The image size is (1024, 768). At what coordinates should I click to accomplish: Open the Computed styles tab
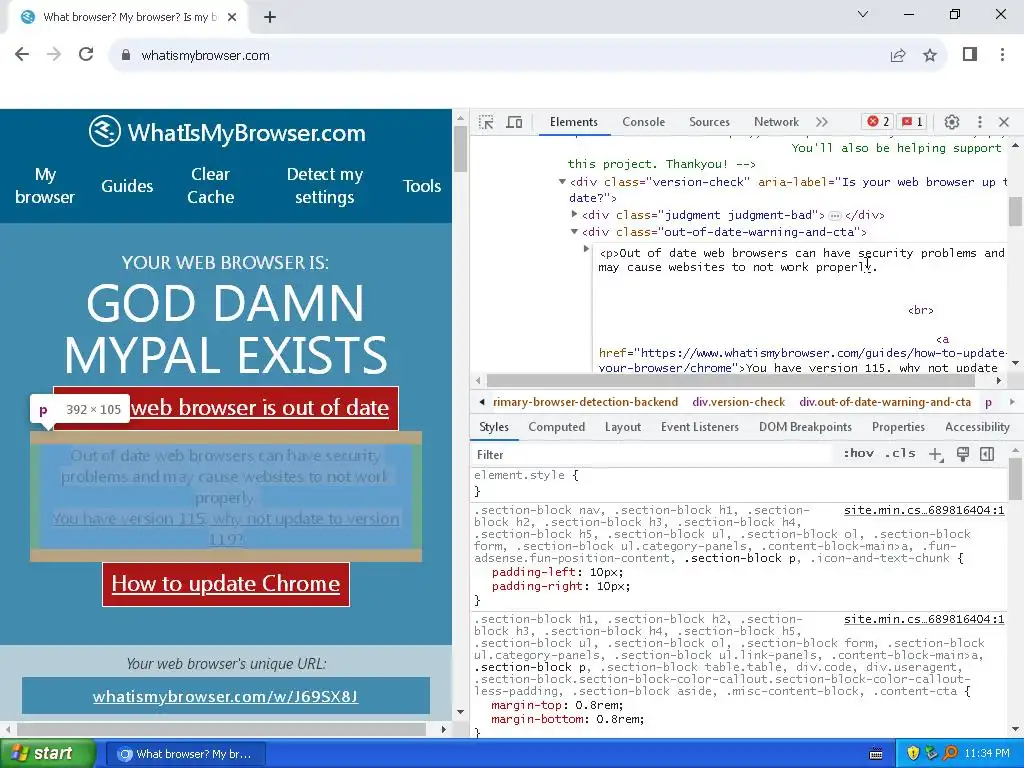[556, 427]
